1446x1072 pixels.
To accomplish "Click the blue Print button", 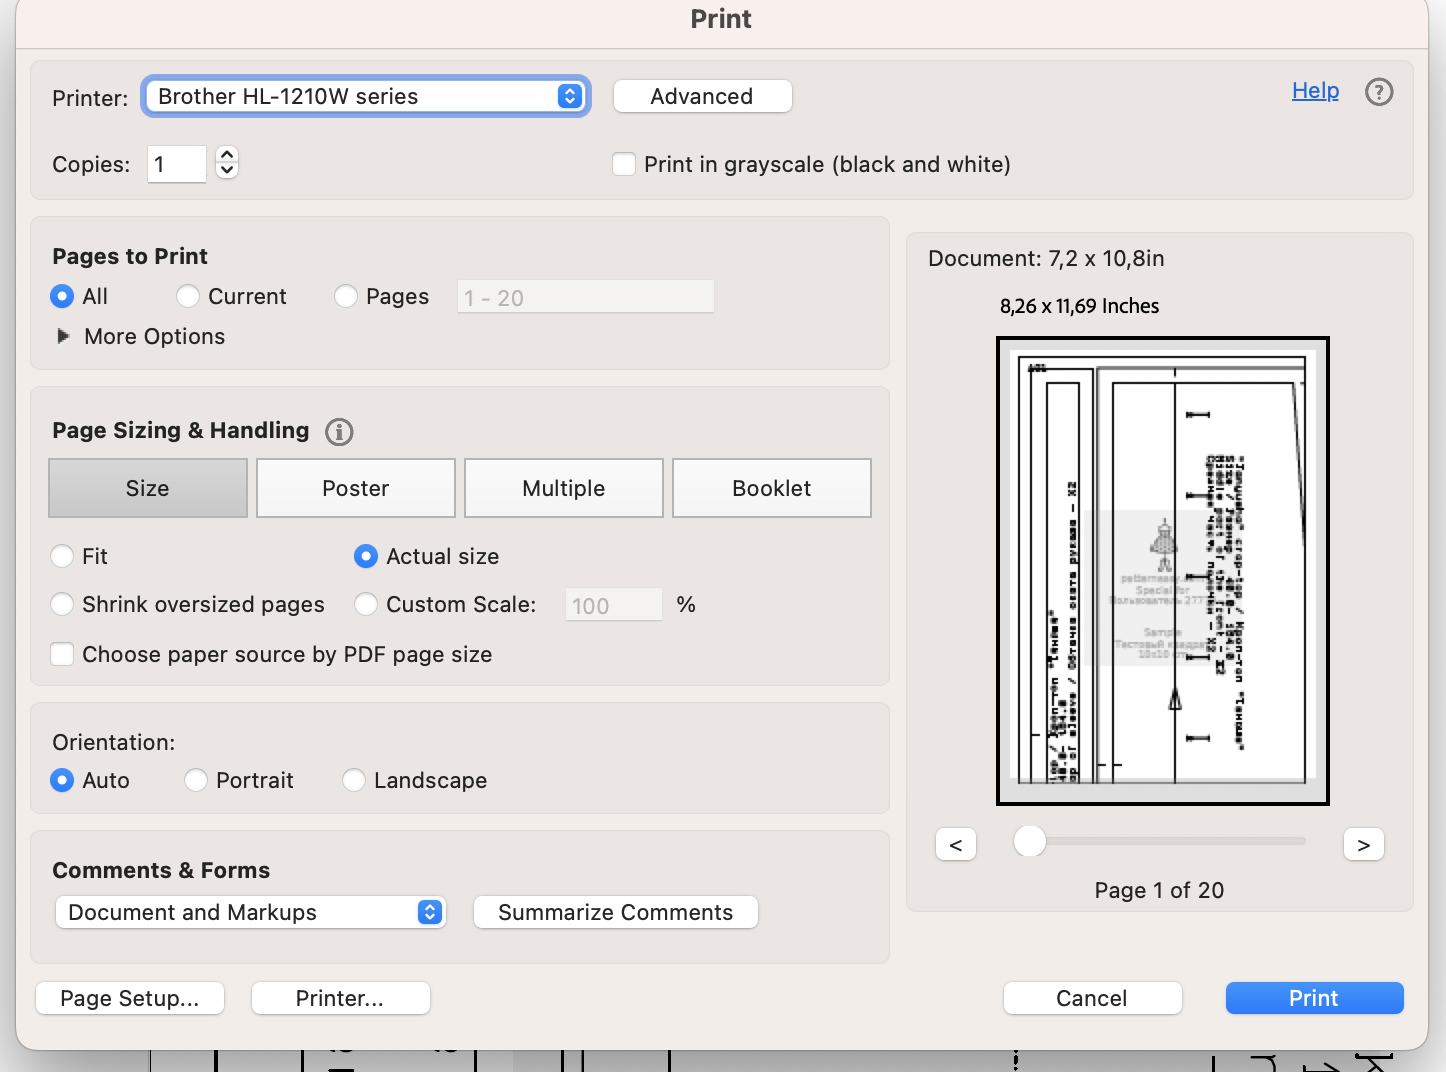I will 1314,998.
